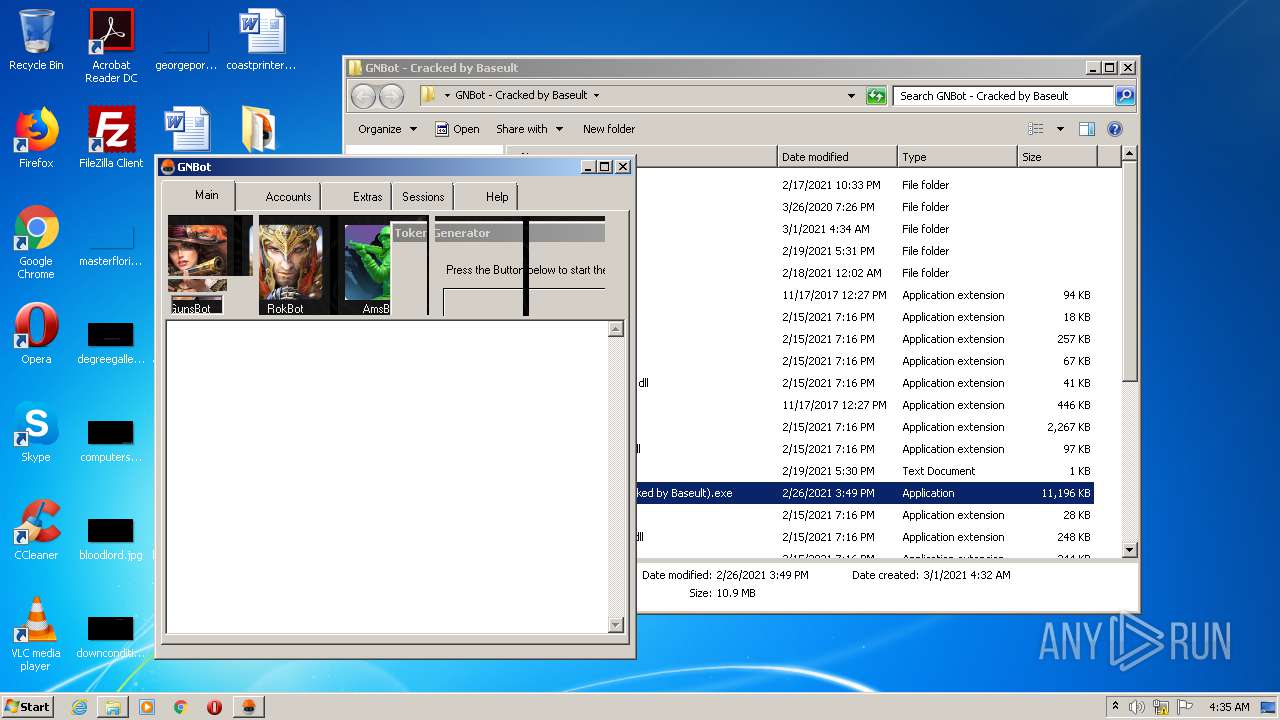
Task: Click the volume speaker tray icon
Action: tap(1137, 707)
